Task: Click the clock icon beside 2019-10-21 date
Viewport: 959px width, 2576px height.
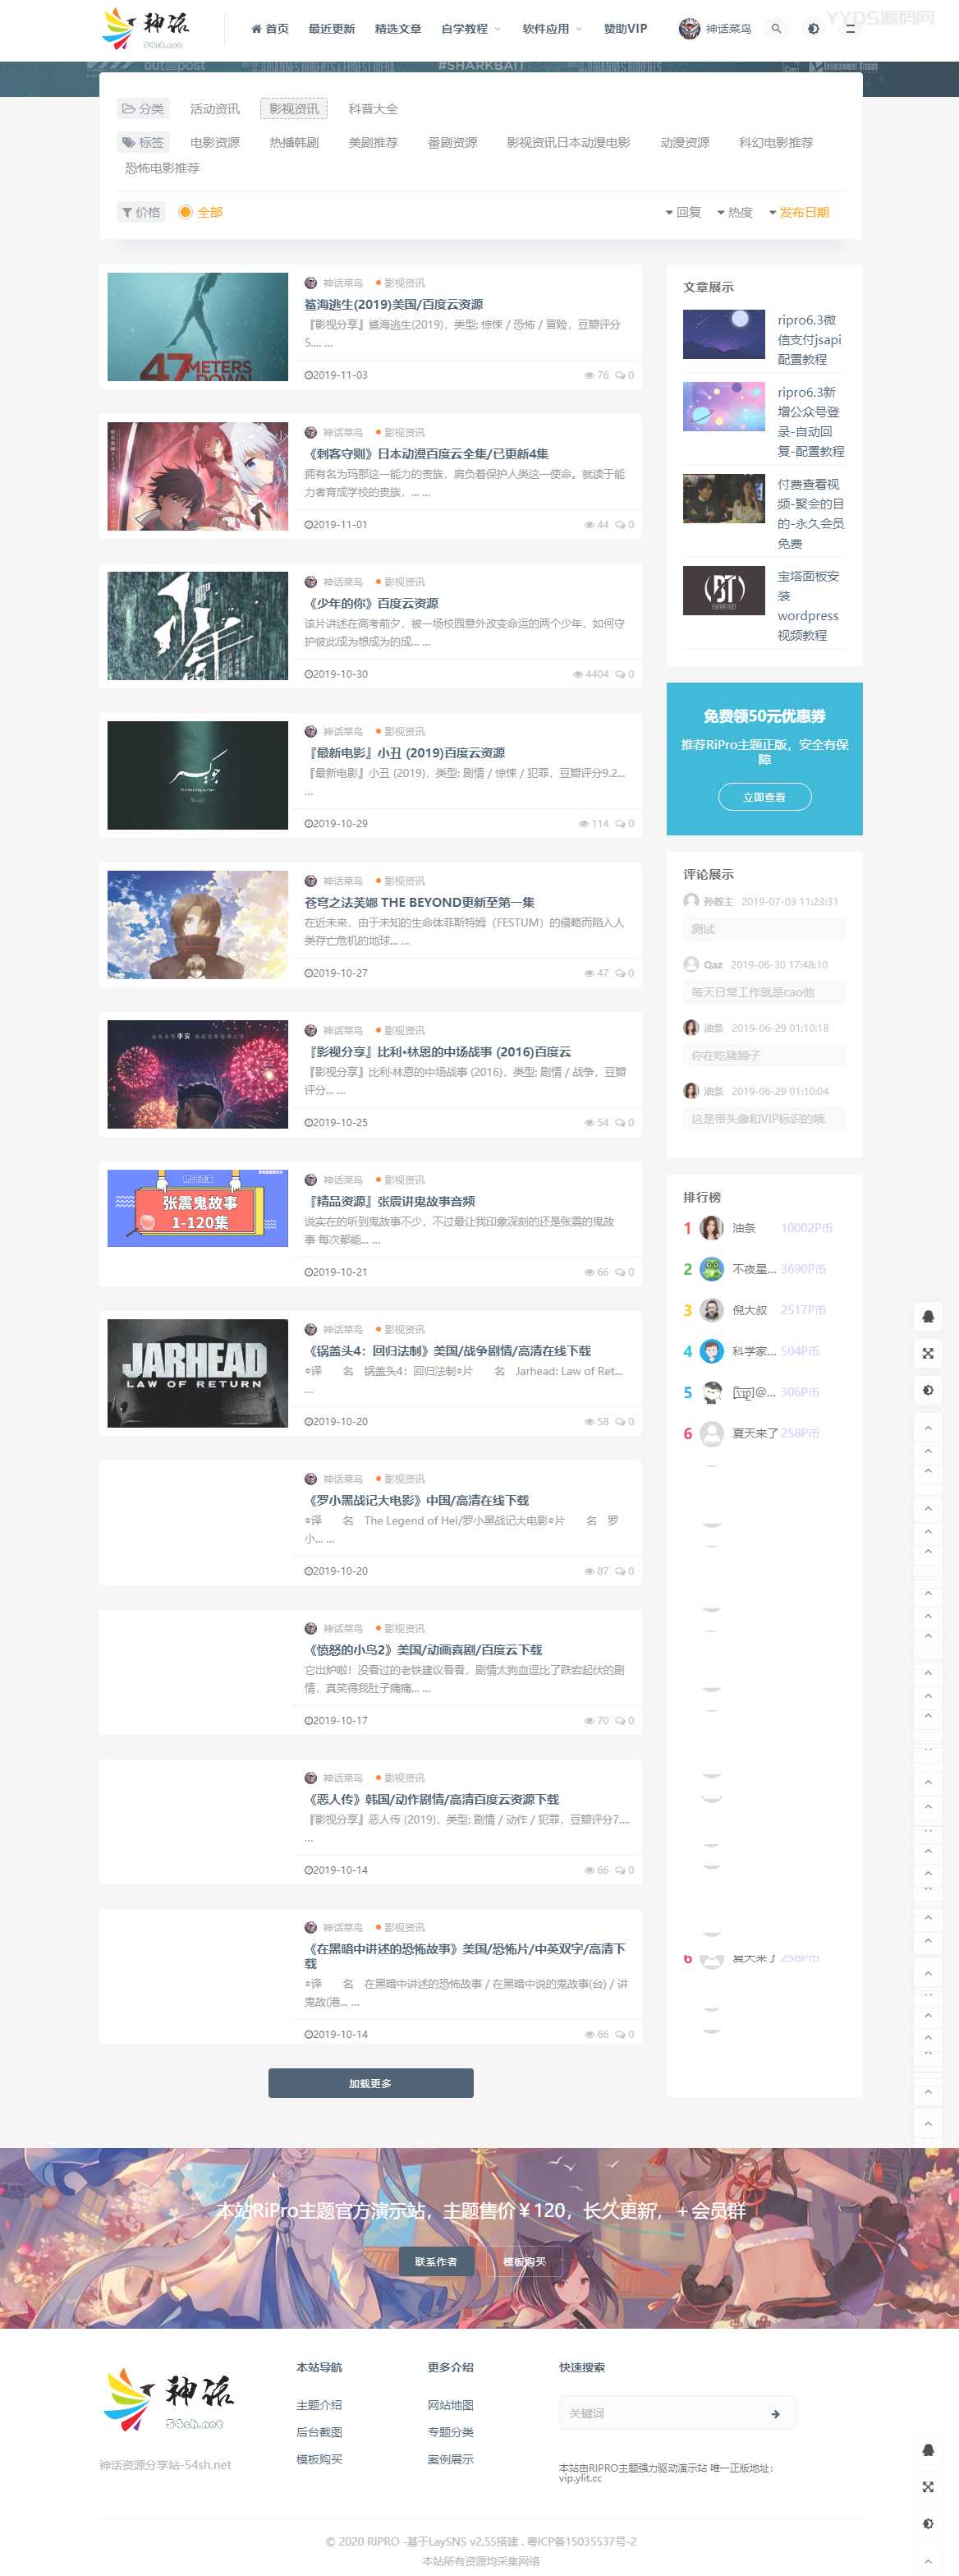Action: [x=308, y=1272]
